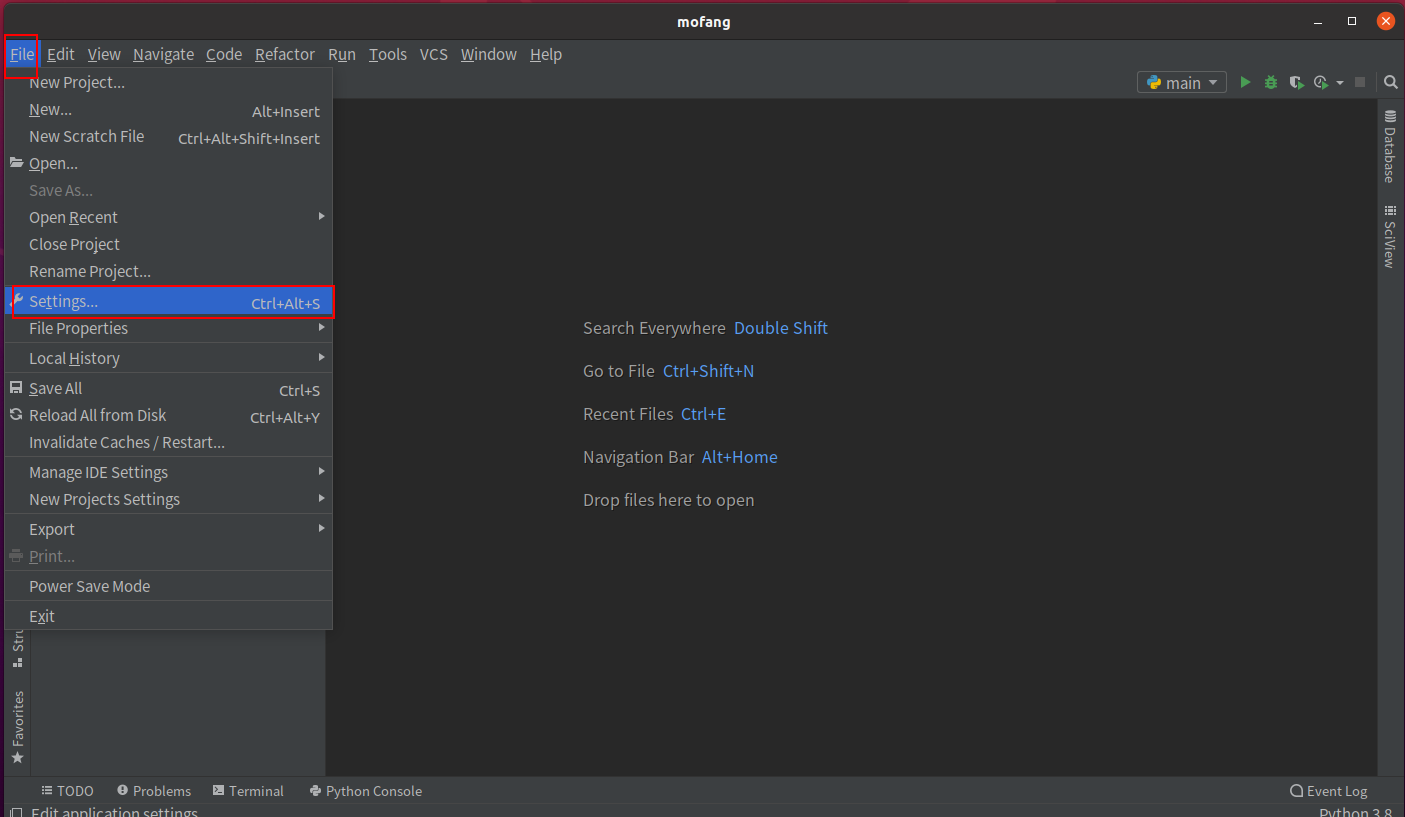
Task: Choose Settings... from the File menu
Action: [168, 301]
